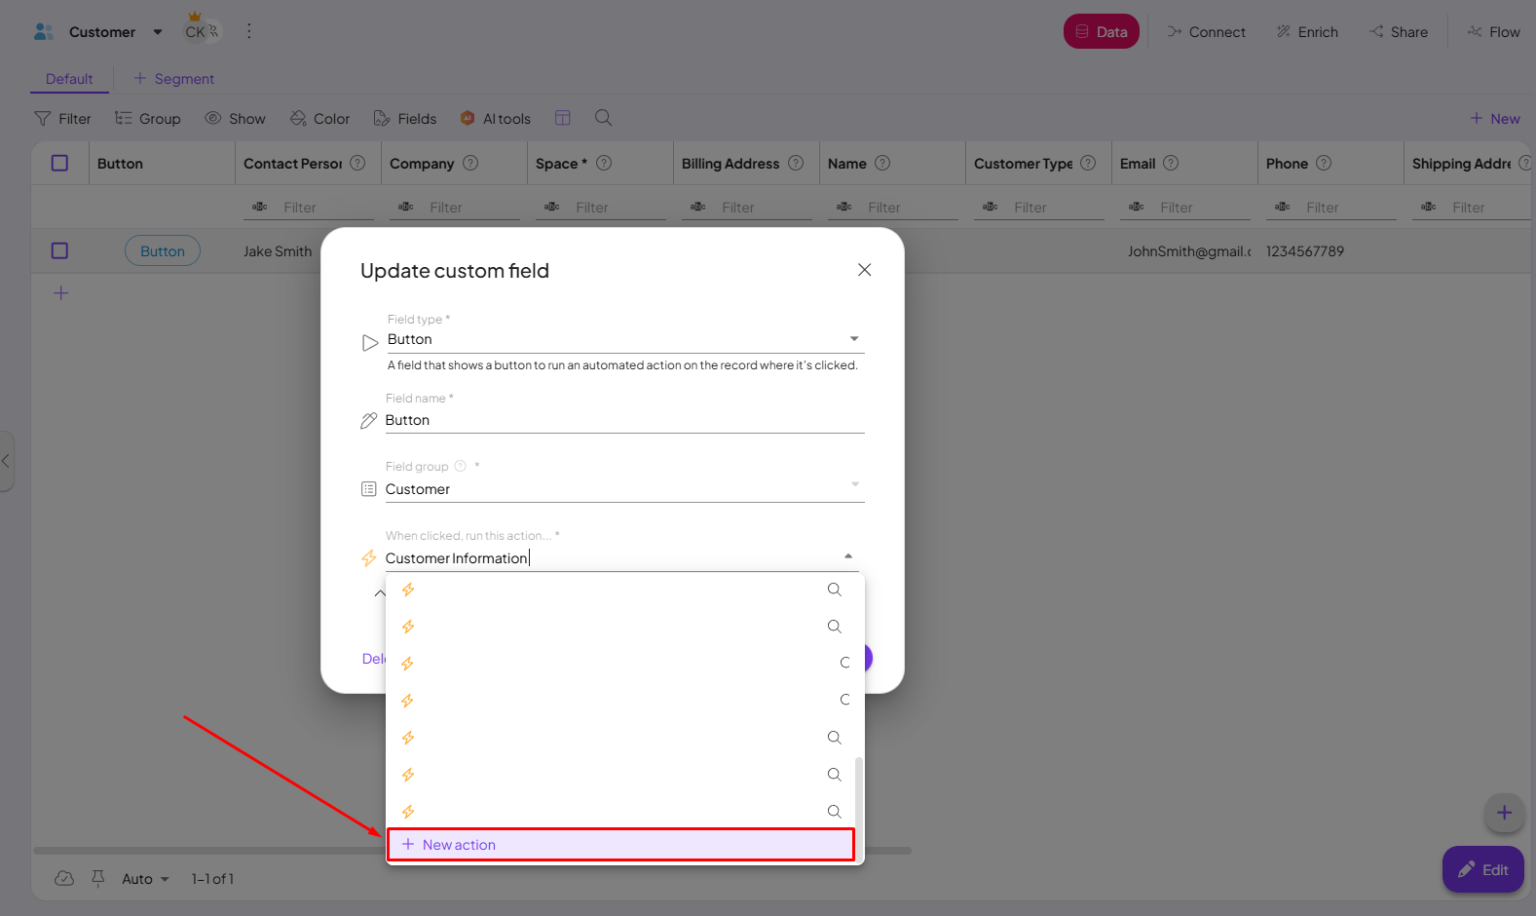
Task: Open the Auto dropdown
Action: (x=143, y=878)
